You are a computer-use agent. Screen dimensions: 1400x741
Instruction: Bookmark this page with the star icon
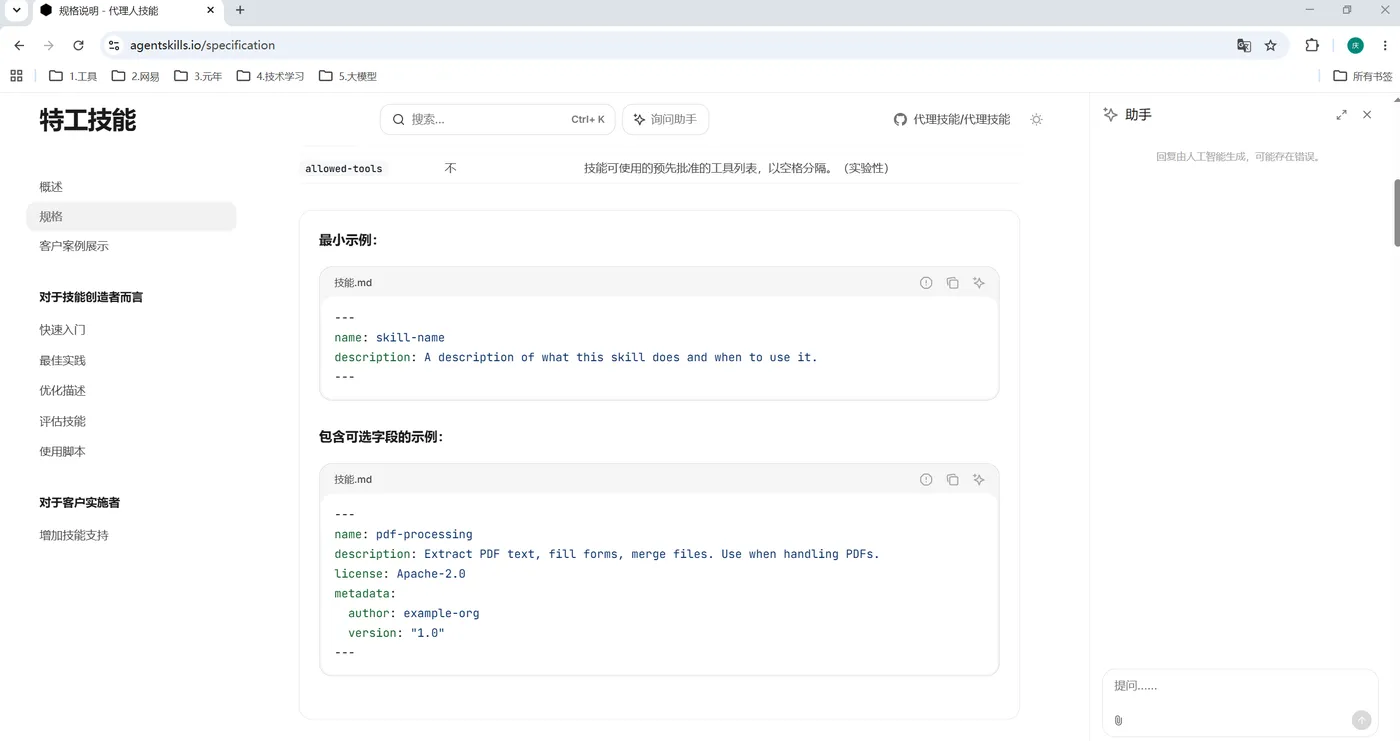1271,45
